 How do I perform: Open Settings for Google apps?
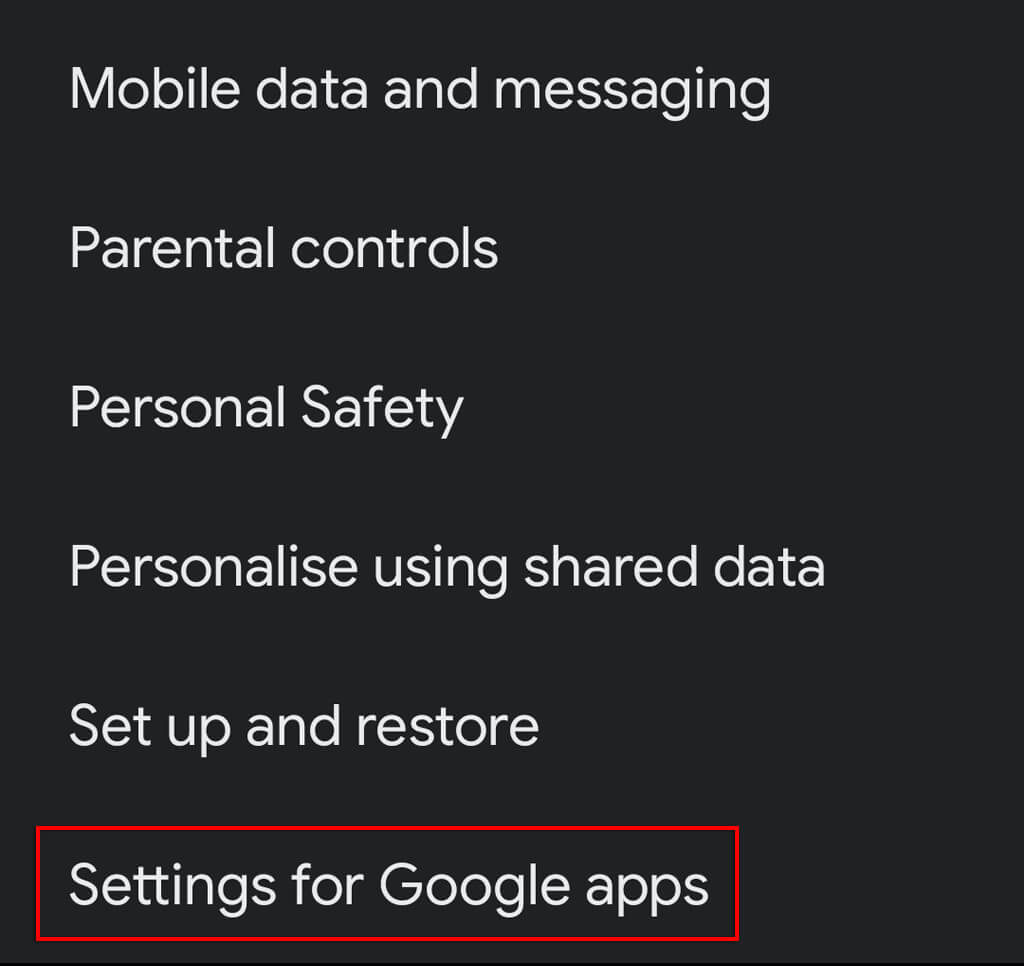(x=512, y=885)
